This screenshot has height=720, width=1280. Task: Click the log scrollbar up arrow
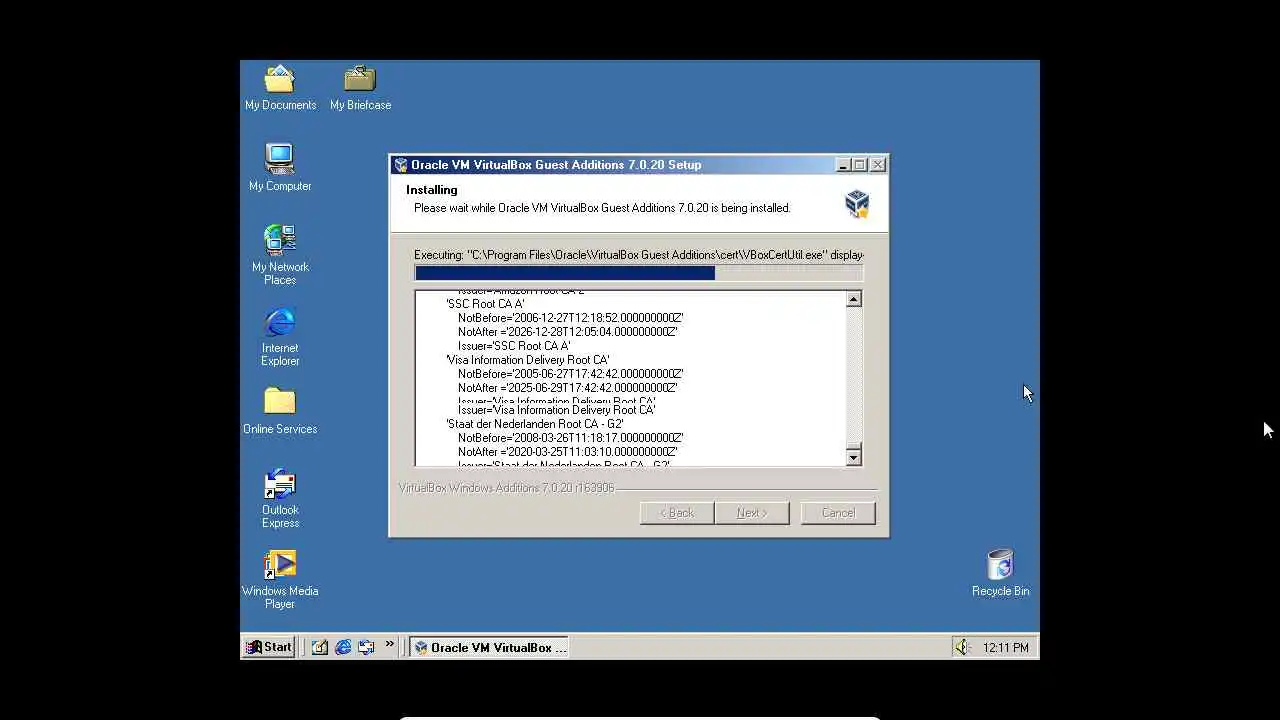click(853, 299)
